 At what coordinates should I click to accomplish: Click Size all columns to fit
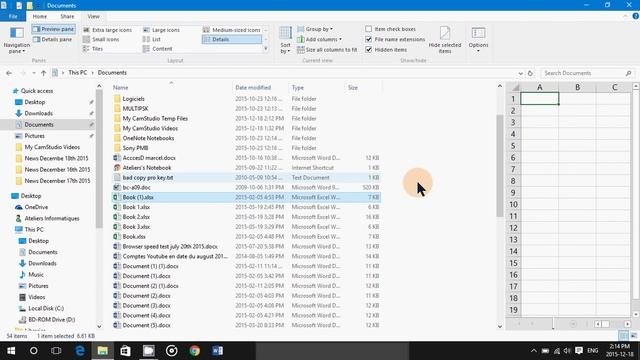coord(327,49)
